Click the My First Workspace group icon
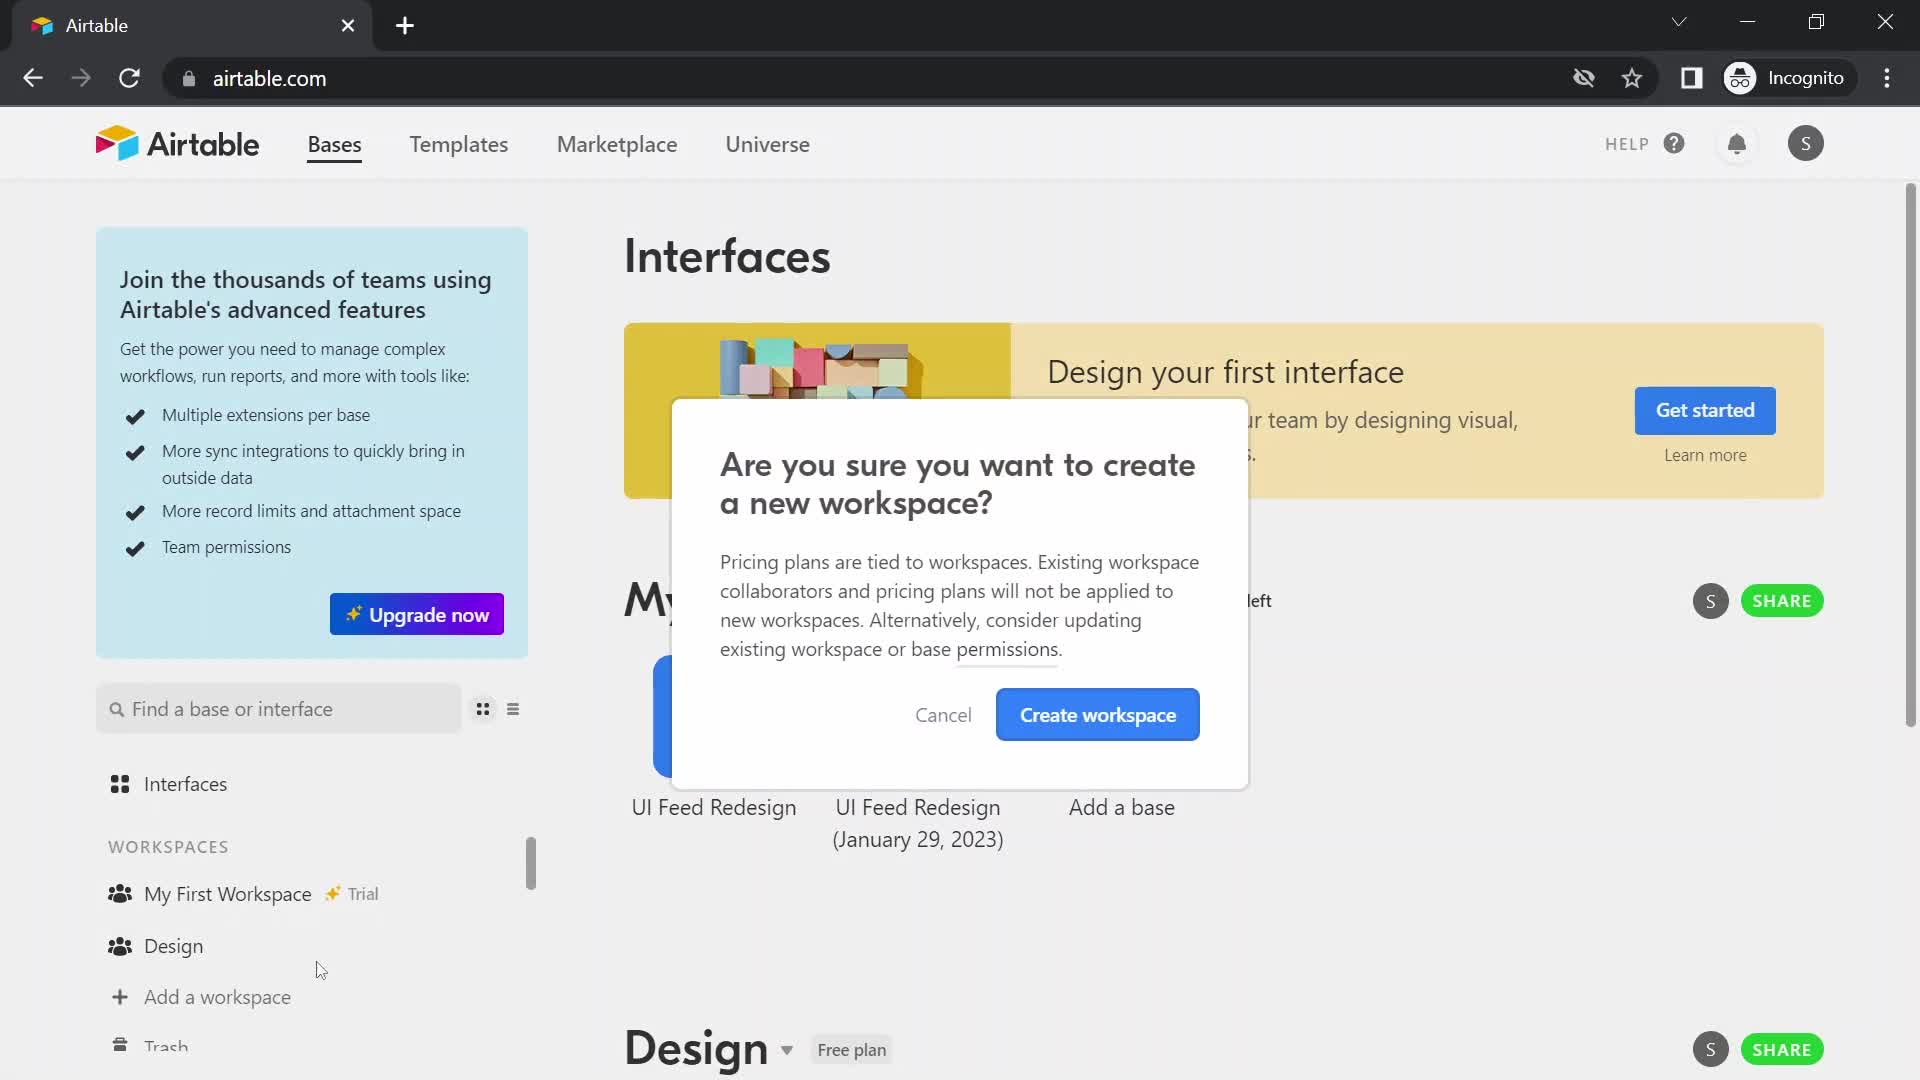Image resolution: width=1920 pixels, height=1080 pixels. click(120, 893)
